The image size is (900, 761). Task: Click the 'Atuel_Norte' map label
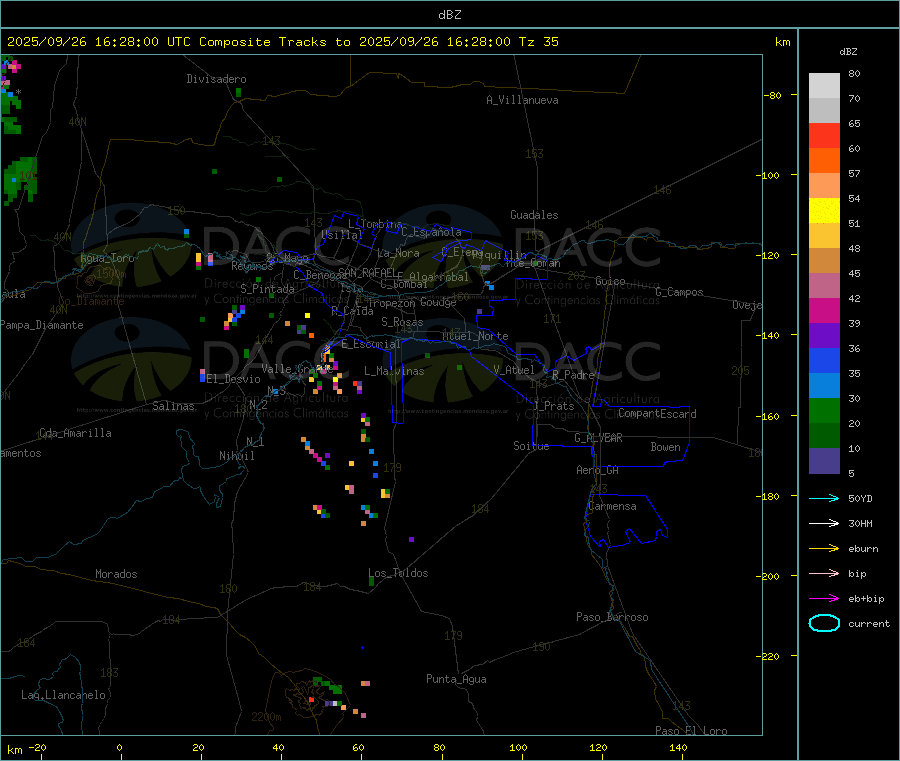coord(475,336)
